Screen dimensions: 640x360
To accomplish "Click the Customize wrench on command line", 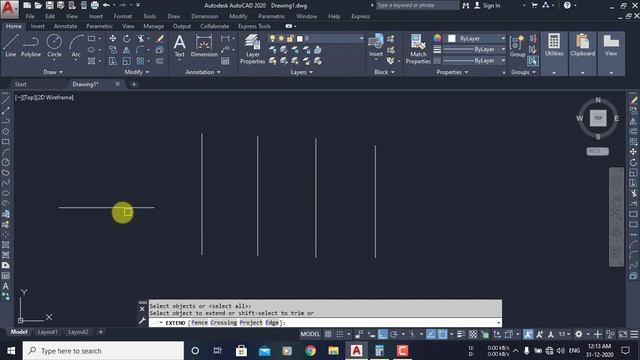I will click(142, 321).
